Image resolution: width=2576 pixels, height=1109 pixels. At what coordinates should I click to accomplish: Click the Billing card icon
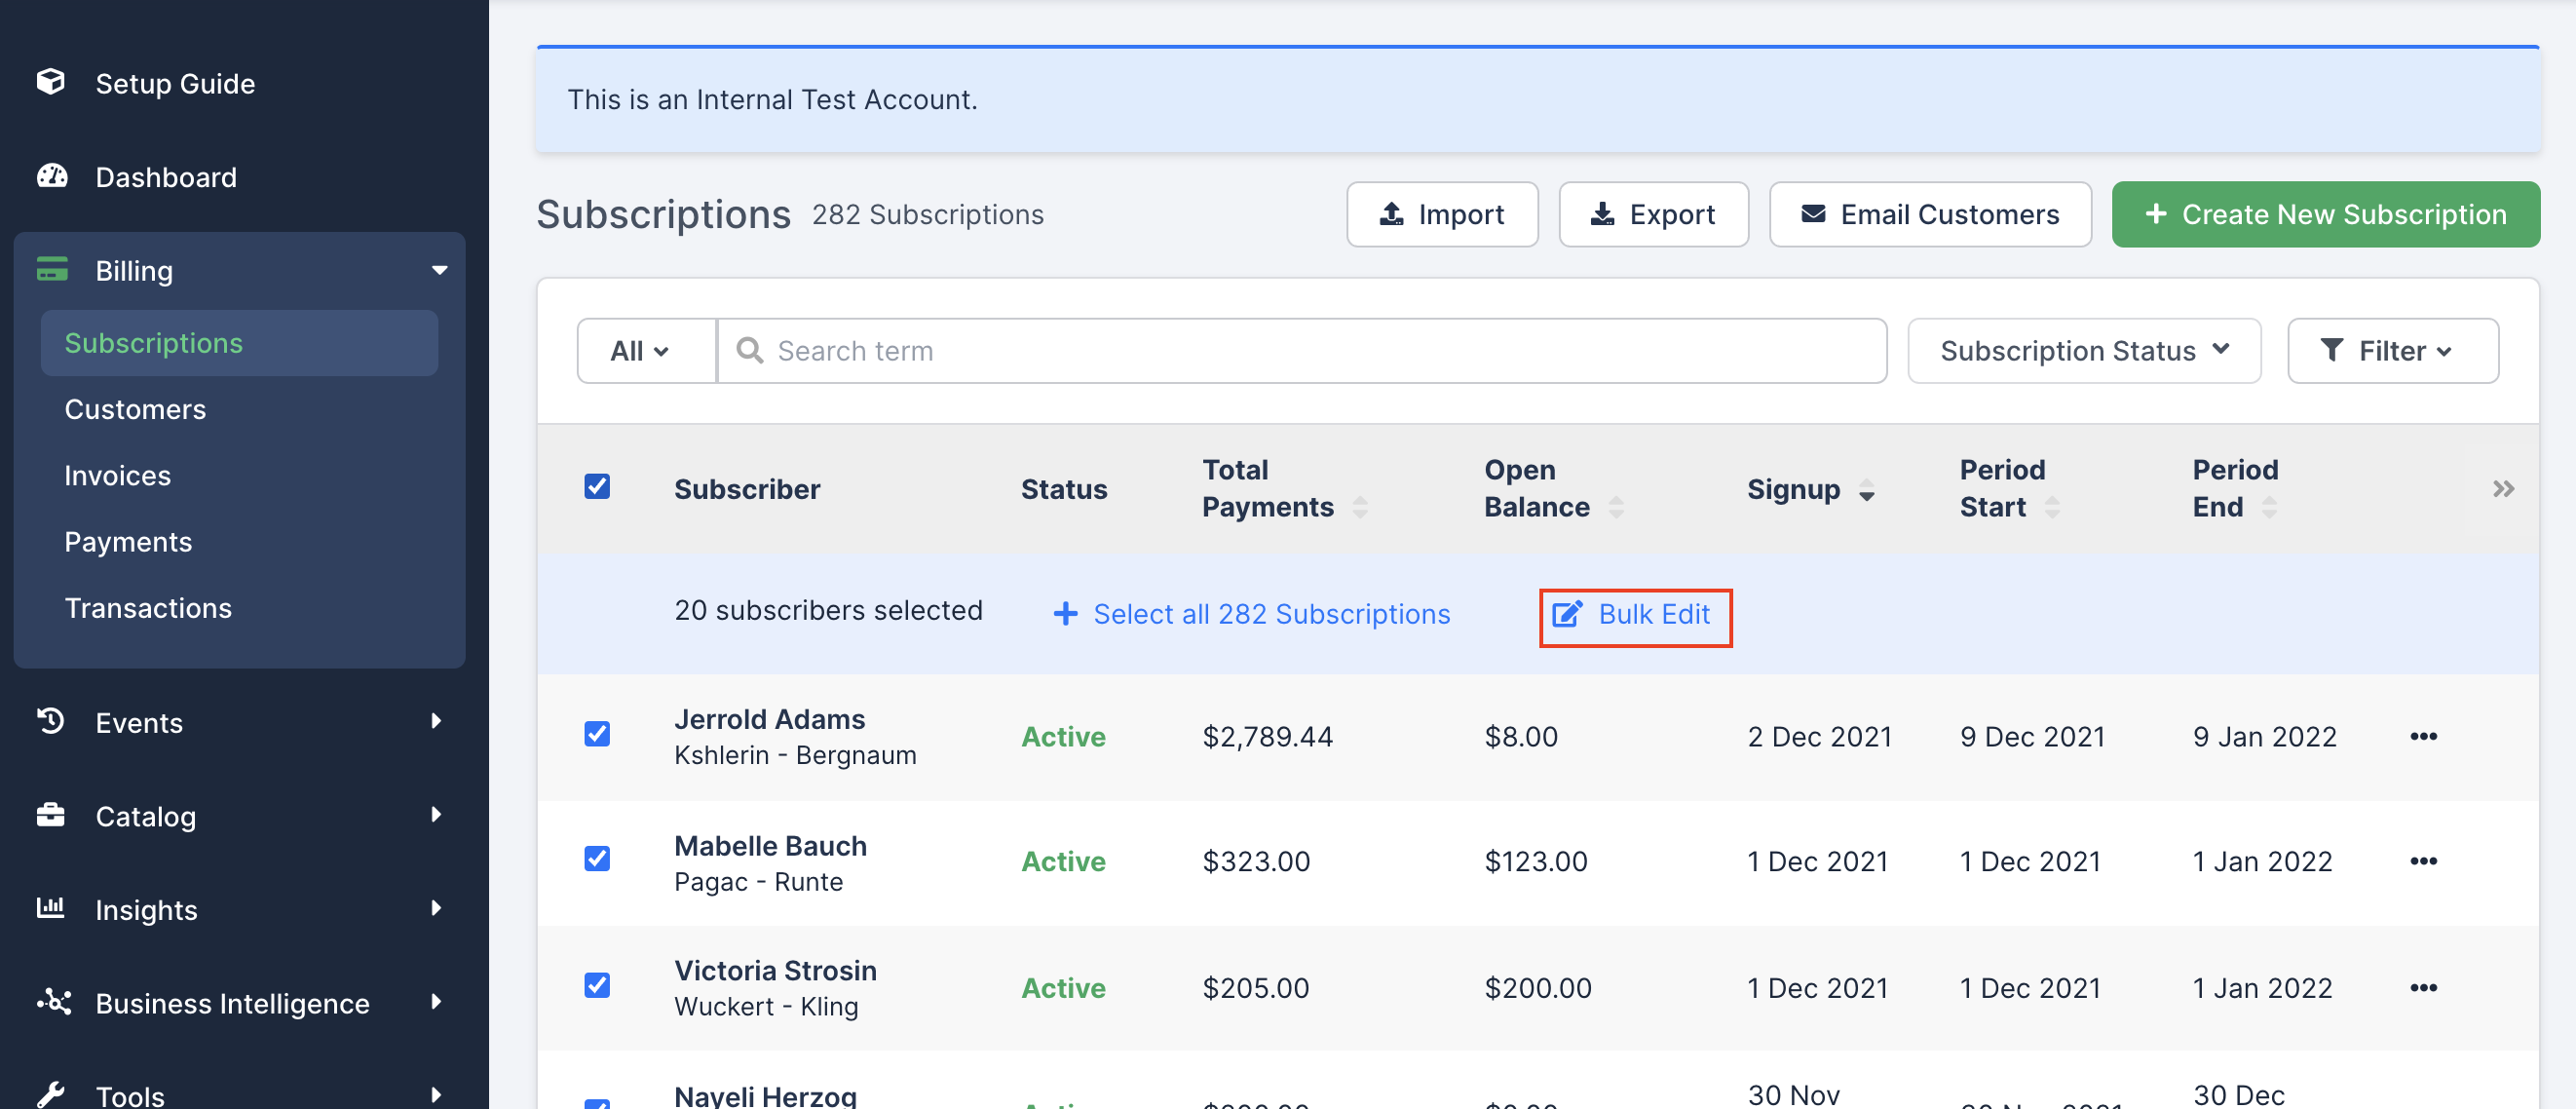(52, 270)
